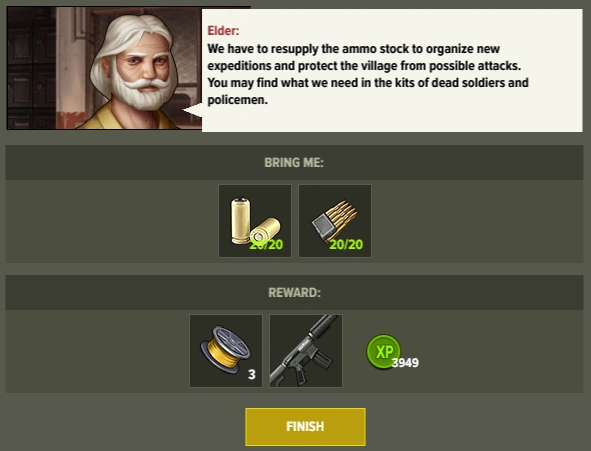Inspect the assault rifle reward icon
Viewport: 591px width, 451px height.
(x=306, y=351)
